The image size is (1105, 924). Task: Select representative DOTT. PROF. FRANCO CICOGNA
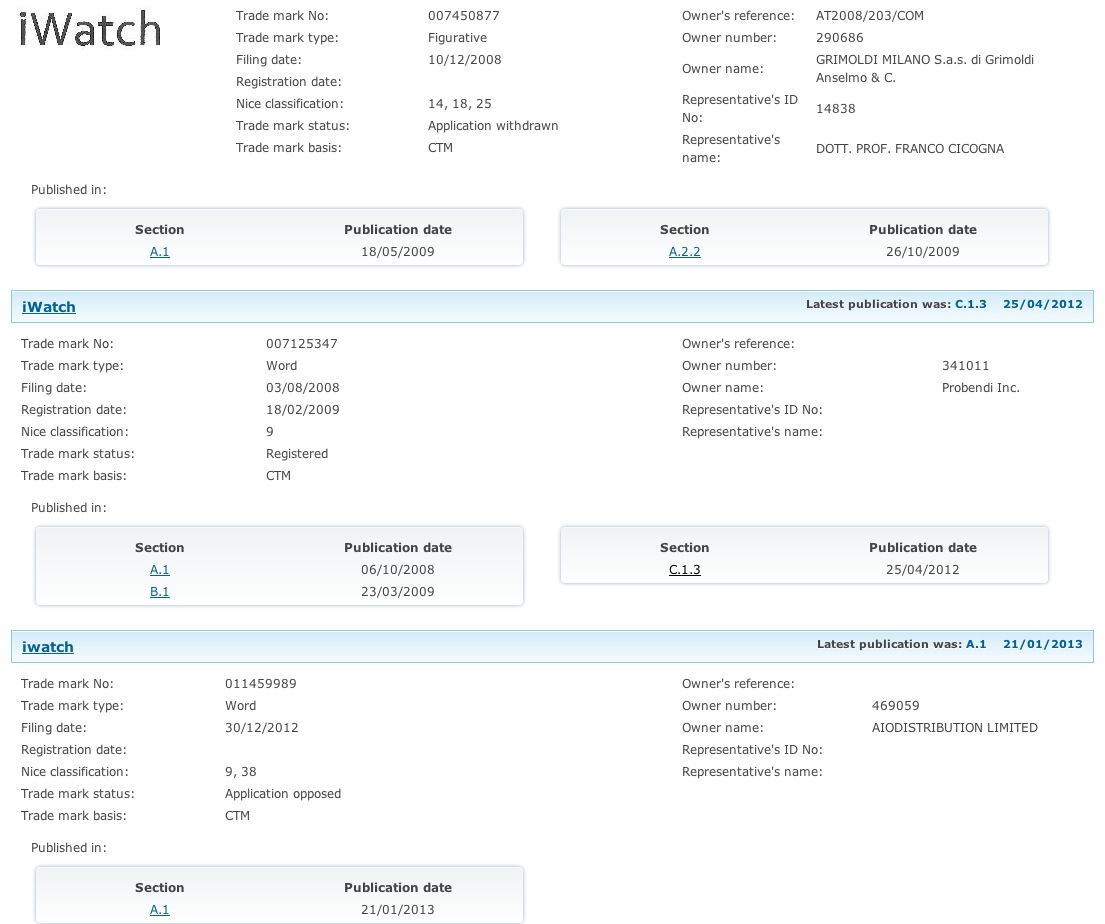[910, 149]
